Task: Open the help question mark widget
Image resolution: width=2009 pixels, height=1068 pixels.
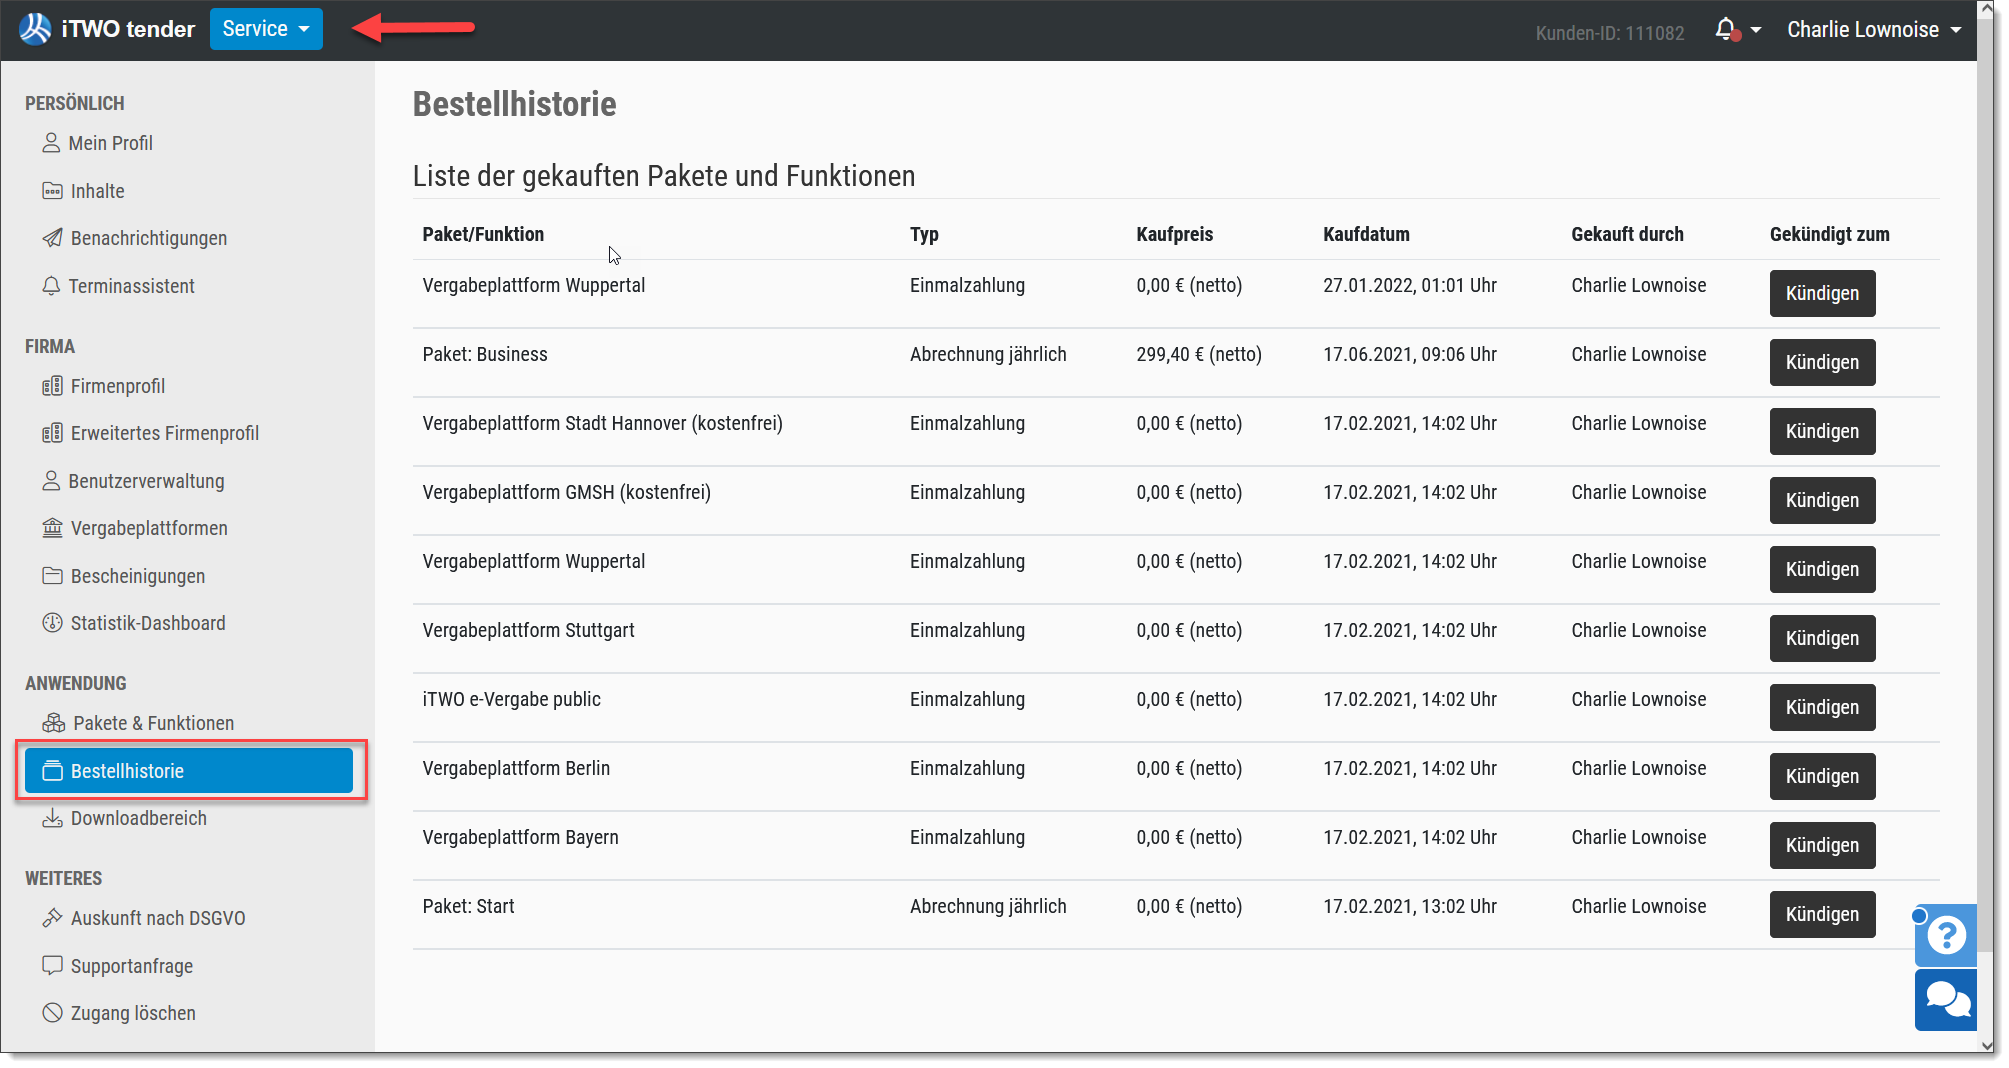Action: point(1946,935)
